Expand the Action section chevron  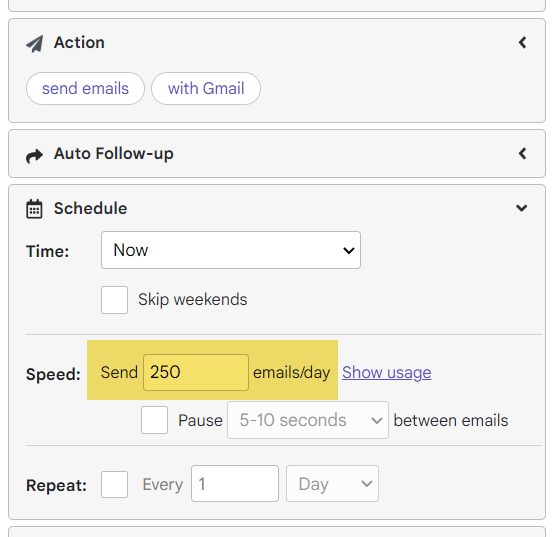pos(522,43)
